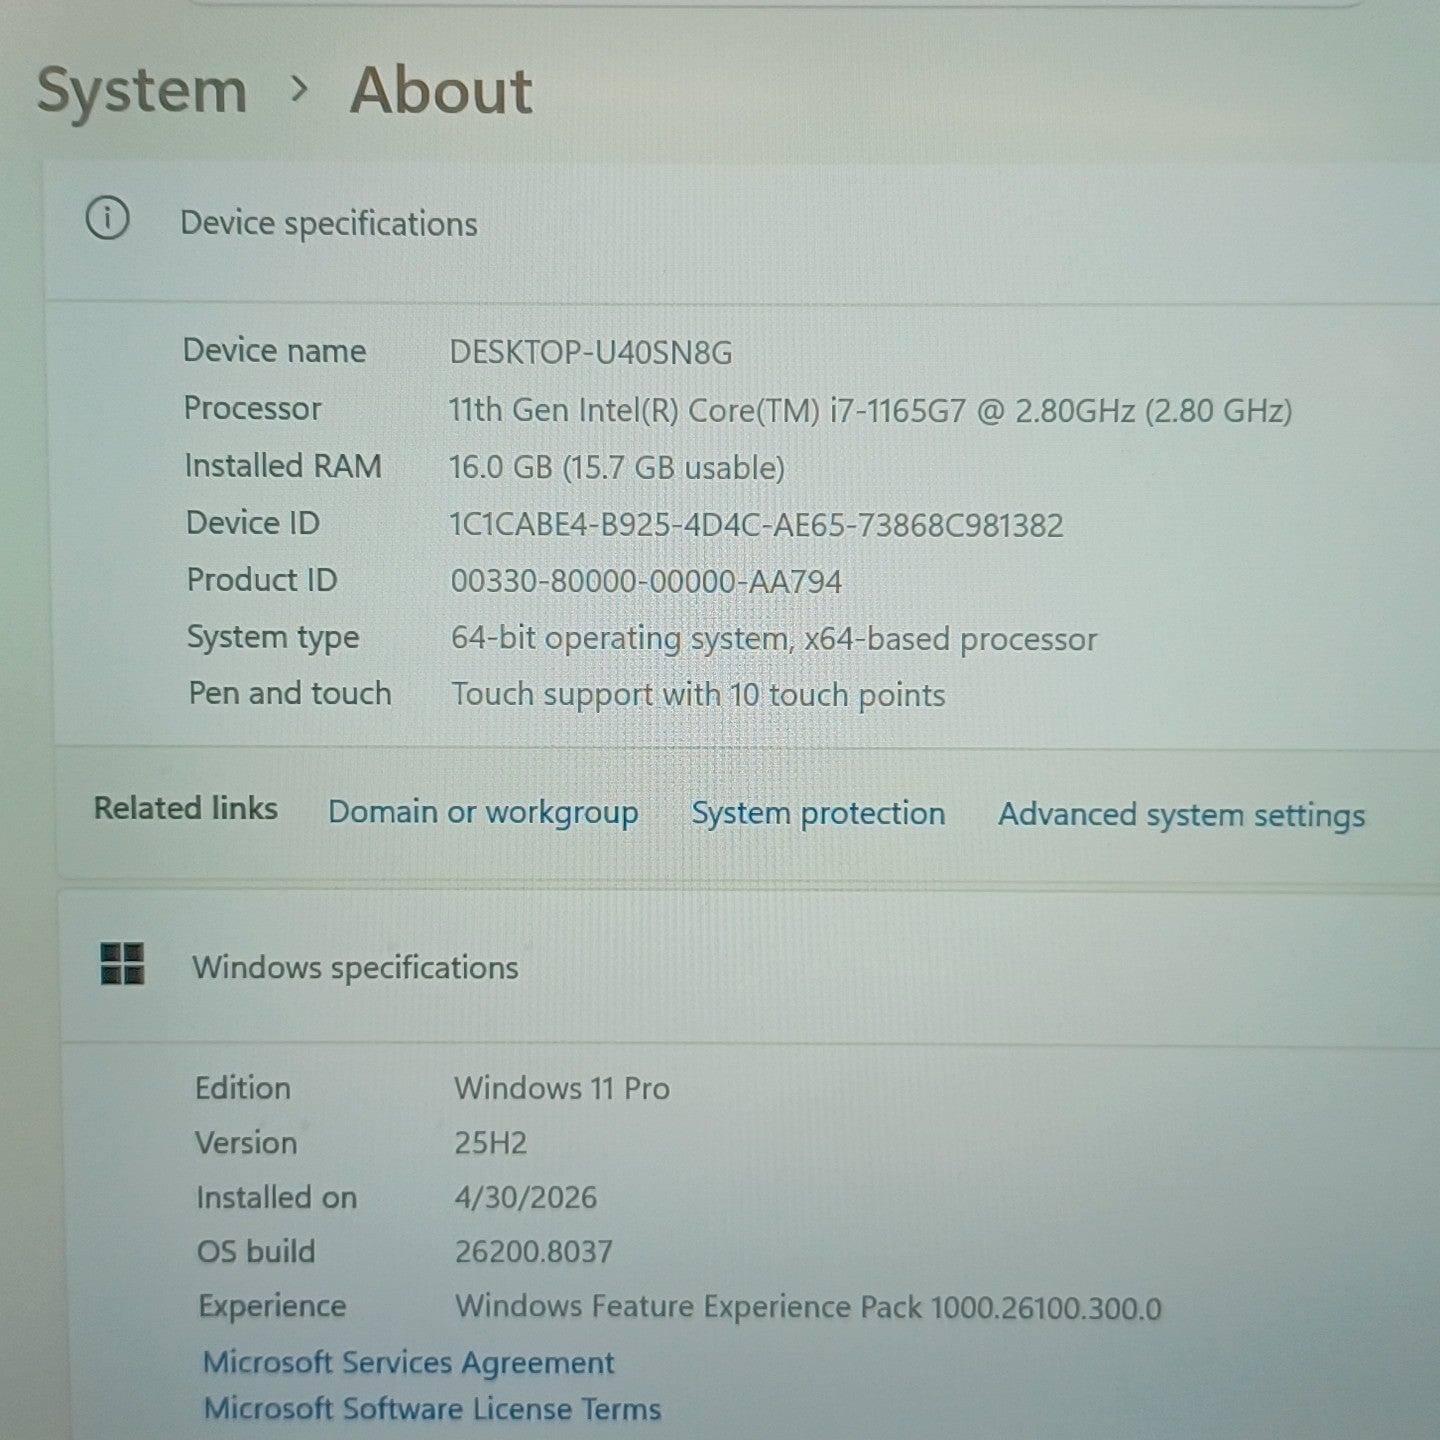Screen dimensions: 1440x1440
Task: Click the Version label
Action: click(246, 1143)
